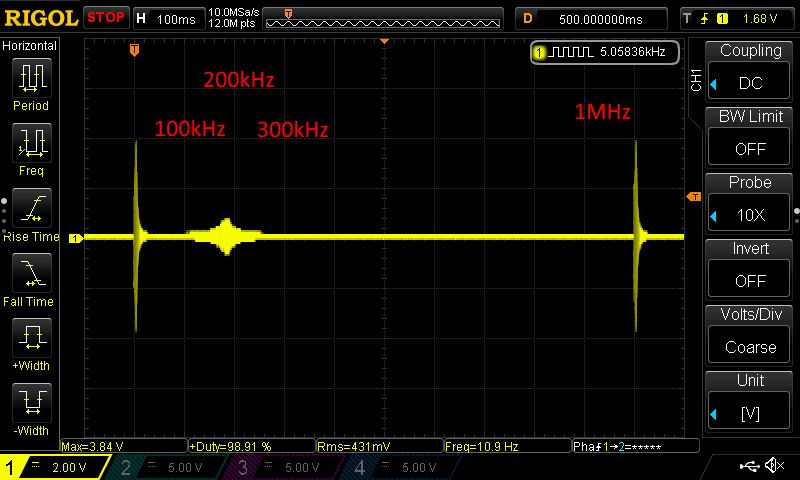Select channel 4 tab showing 5.00 V
The height and width of the screenshot is (480, 800).
pyautogui.click(x=403, y=467)
